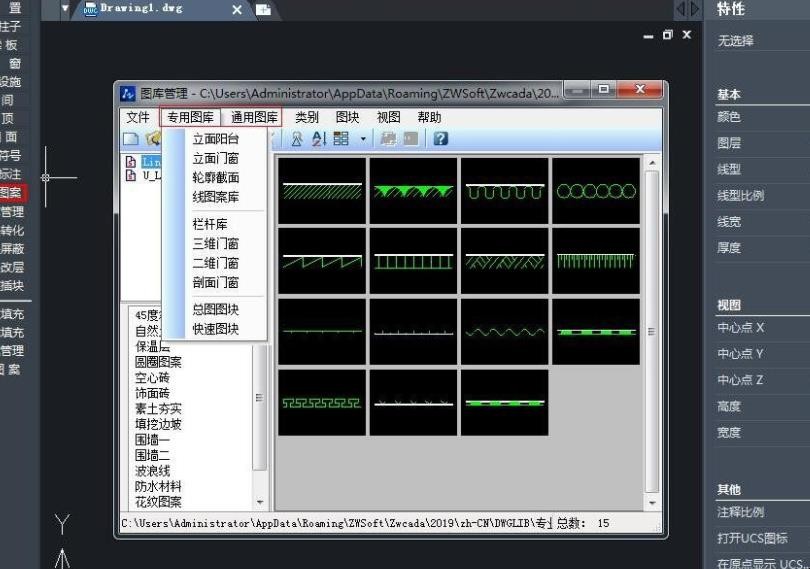
Task: Choose 立面阳台 from the dropdown menu
Action: click(x=215, y=139)
